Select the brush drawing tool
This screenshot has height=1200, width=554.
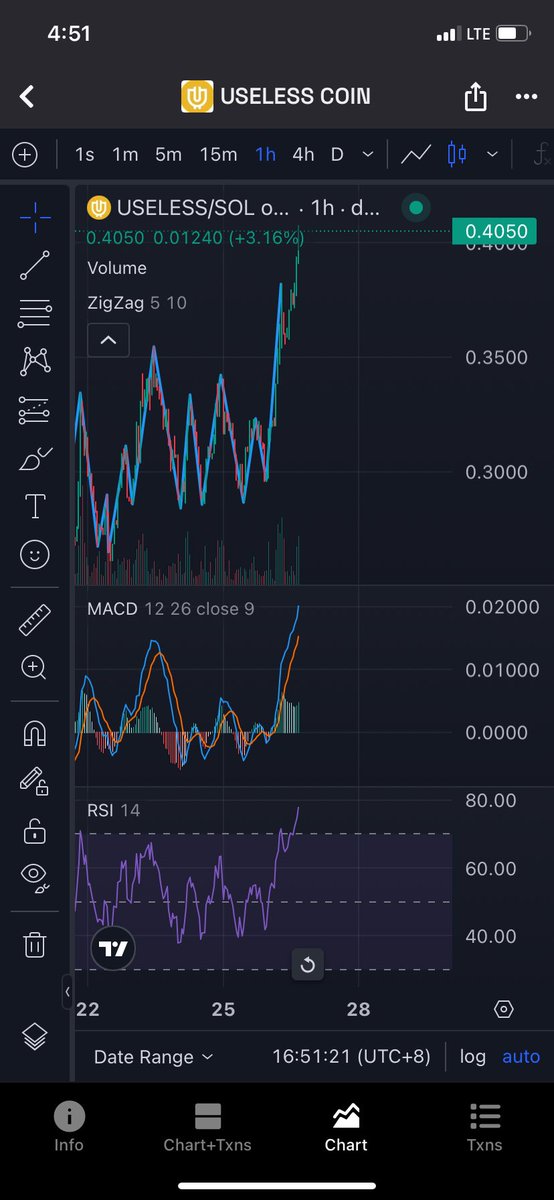coord(35,458)
